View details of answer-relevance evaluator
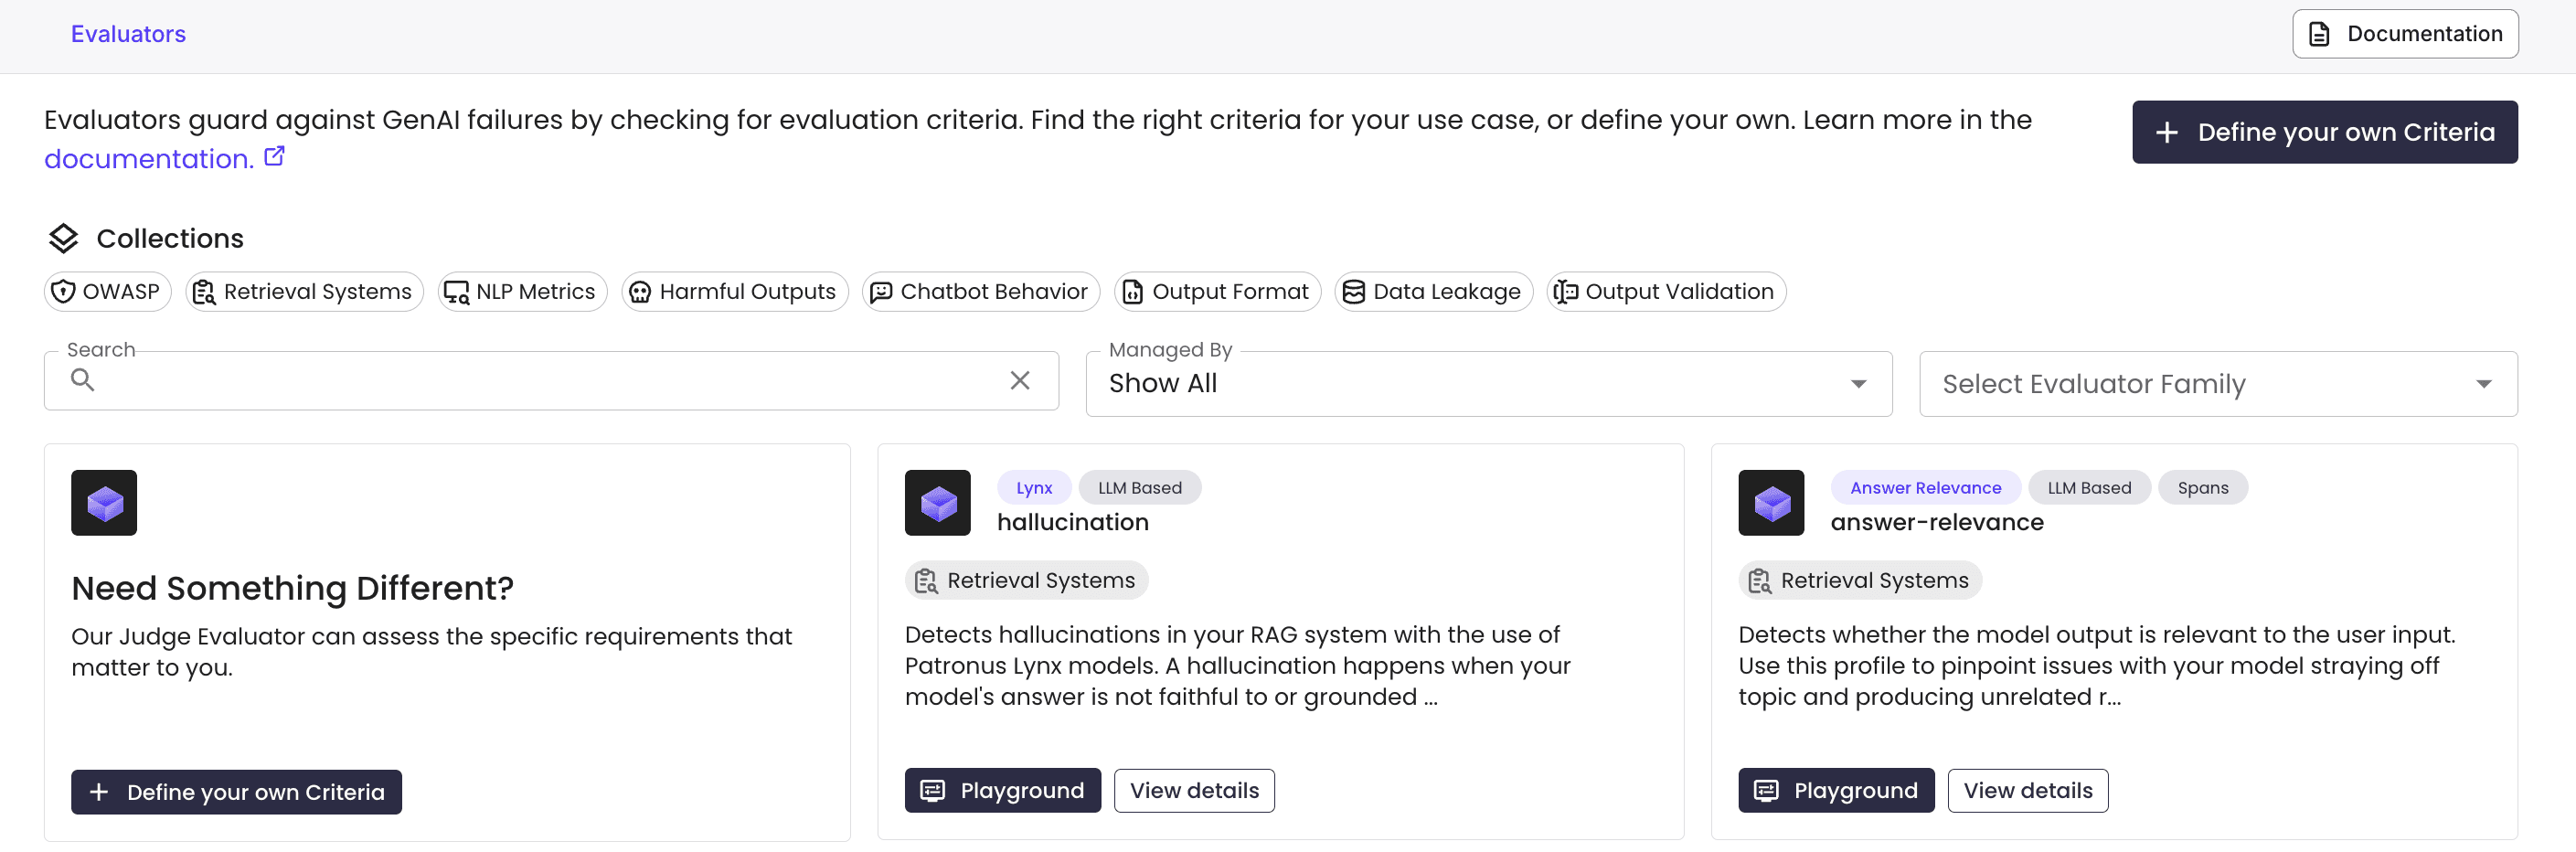Viewport: 2576px width, 852px height. pos(2027,791)
